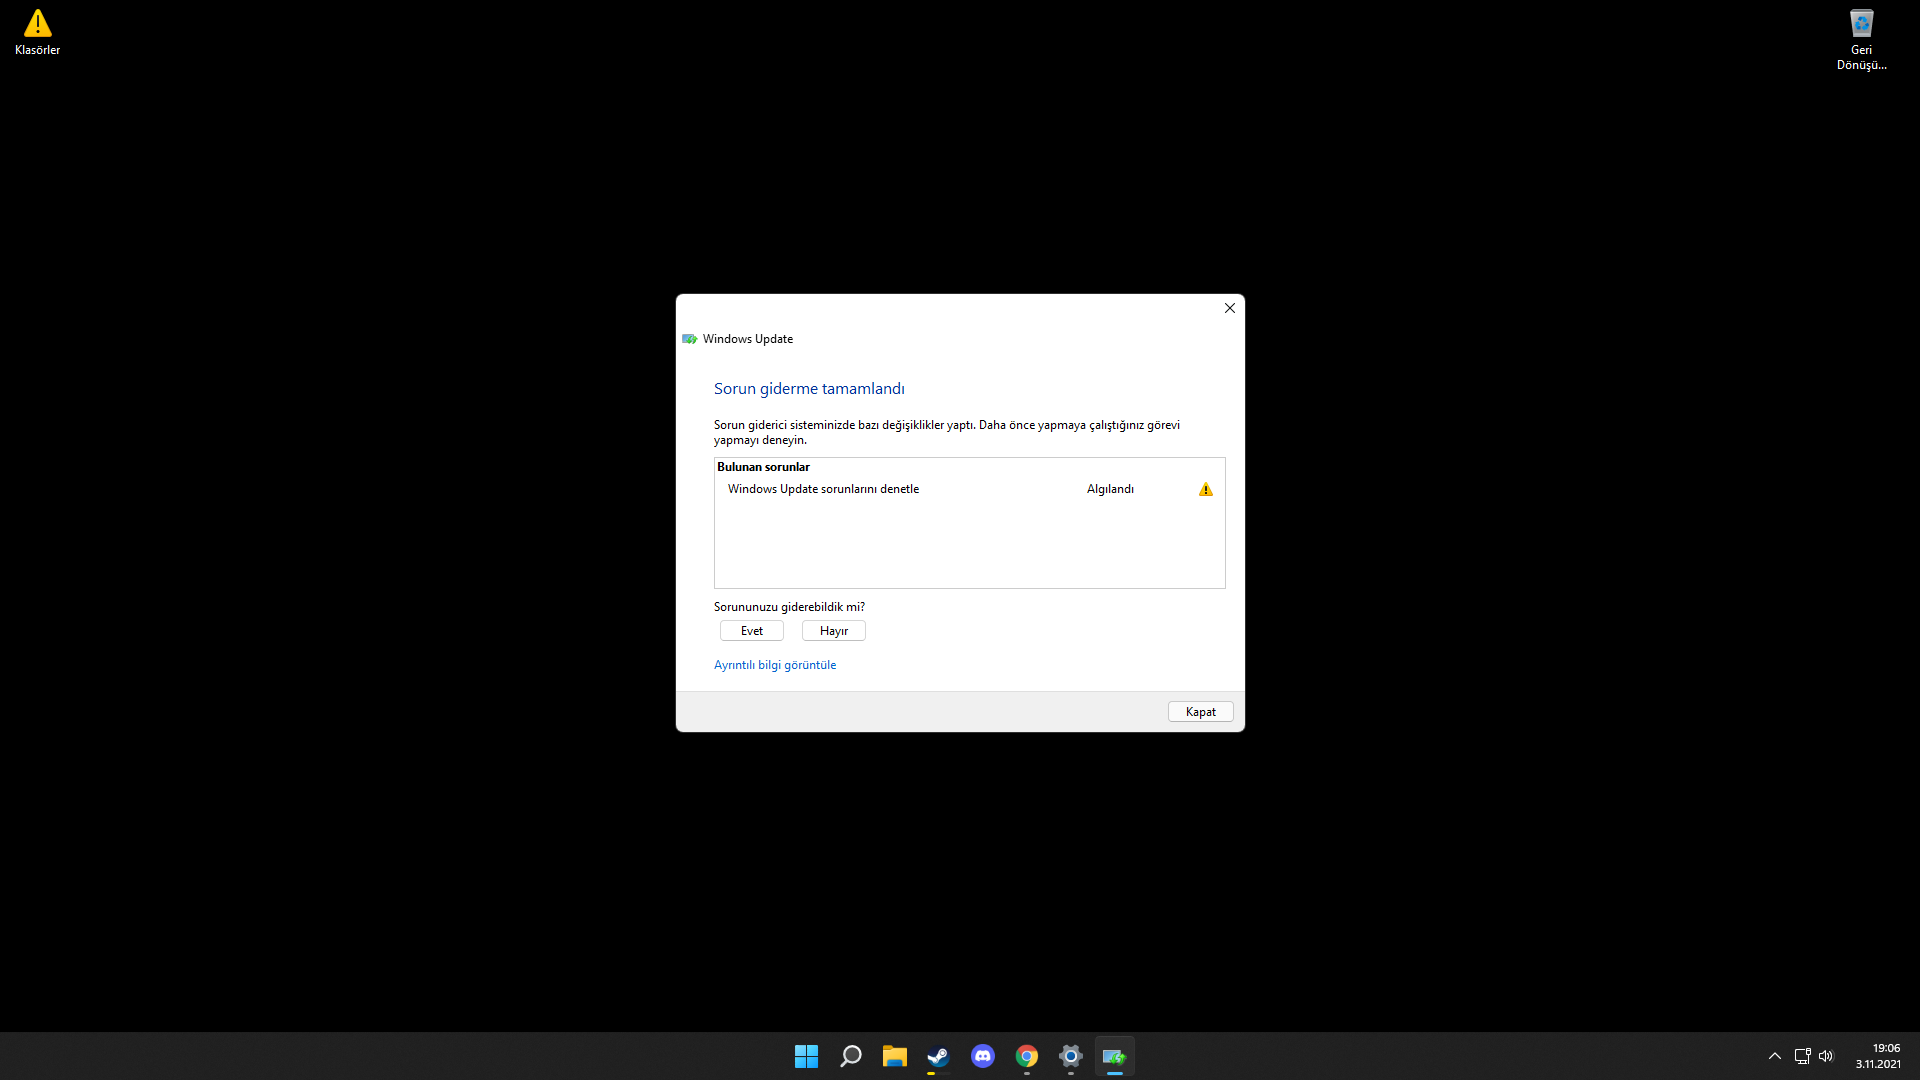Click the Windows Update troubleshooter taskbar icon

[x=1114, y=1056]
